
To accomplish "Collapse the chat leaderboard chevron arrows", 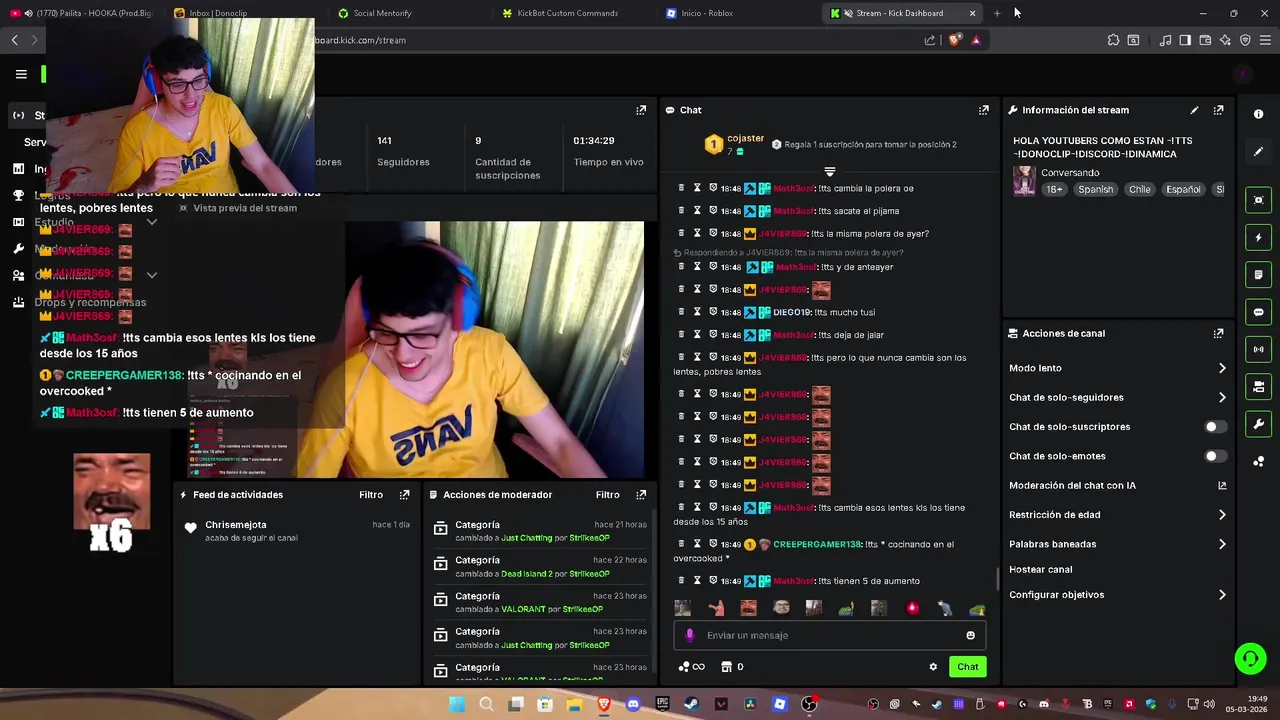I will point(829,172).
